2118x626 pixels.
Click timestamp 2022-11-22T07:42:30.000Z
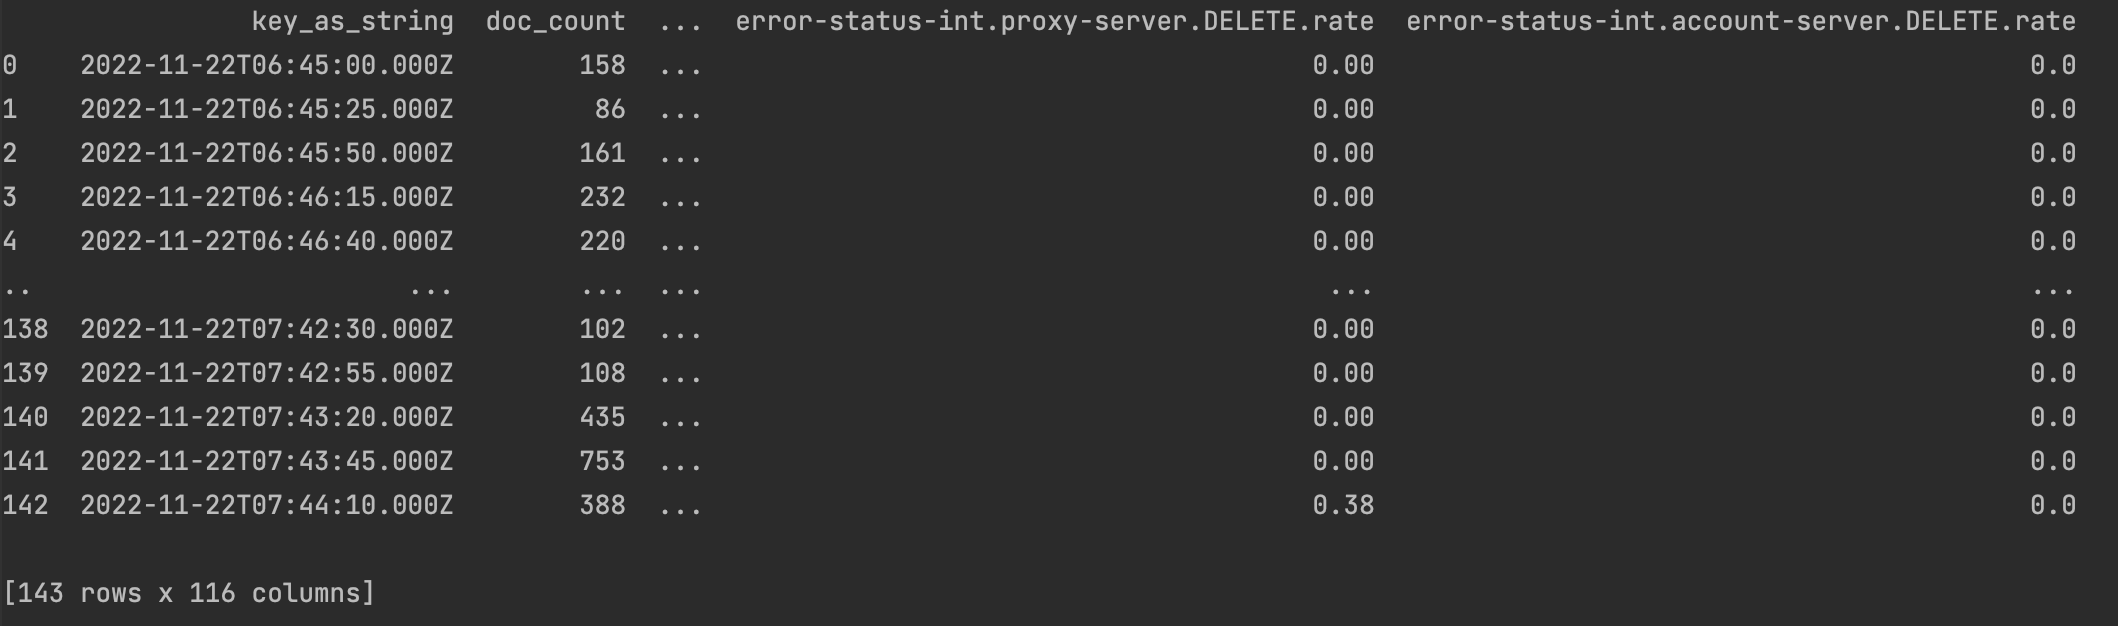tap(266, 329)
